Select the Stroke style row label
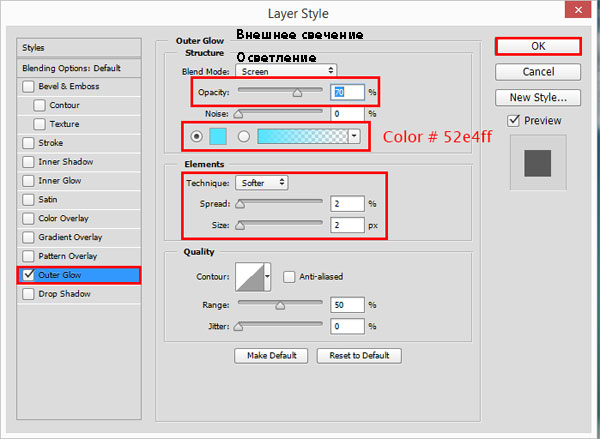Image resolution: width=600 pixels, height=439 pixels. click(x=51, y=143)
